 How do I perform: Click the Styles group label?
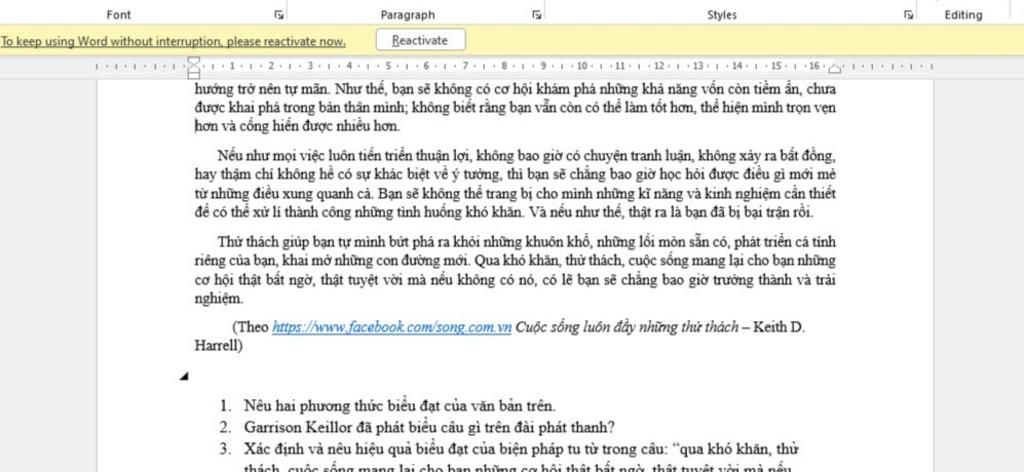(x=722, y=14)
